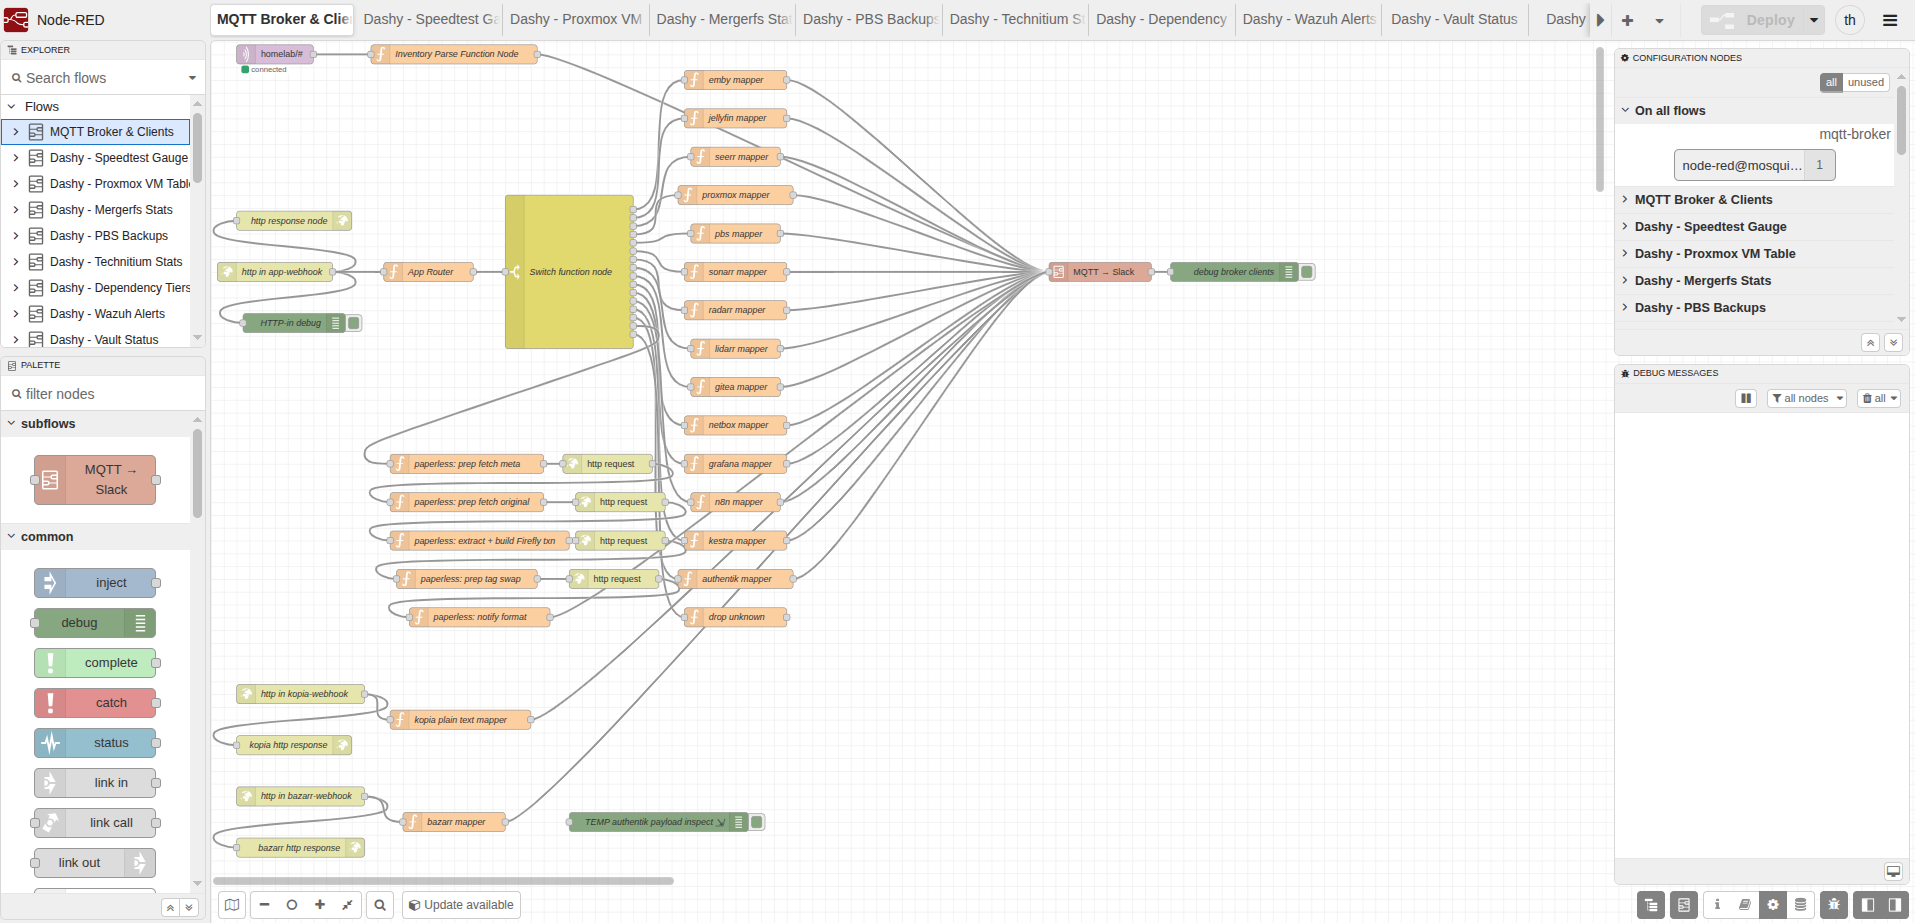
Task: Select the inject node in palette
Action: (x=95, y=583)
